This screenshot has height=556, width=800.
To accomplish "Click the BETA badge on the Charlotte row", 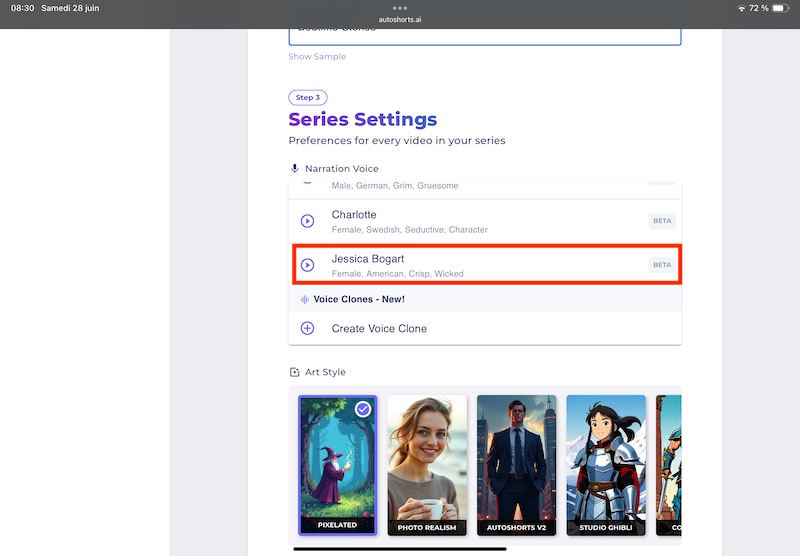I will 662,221.
